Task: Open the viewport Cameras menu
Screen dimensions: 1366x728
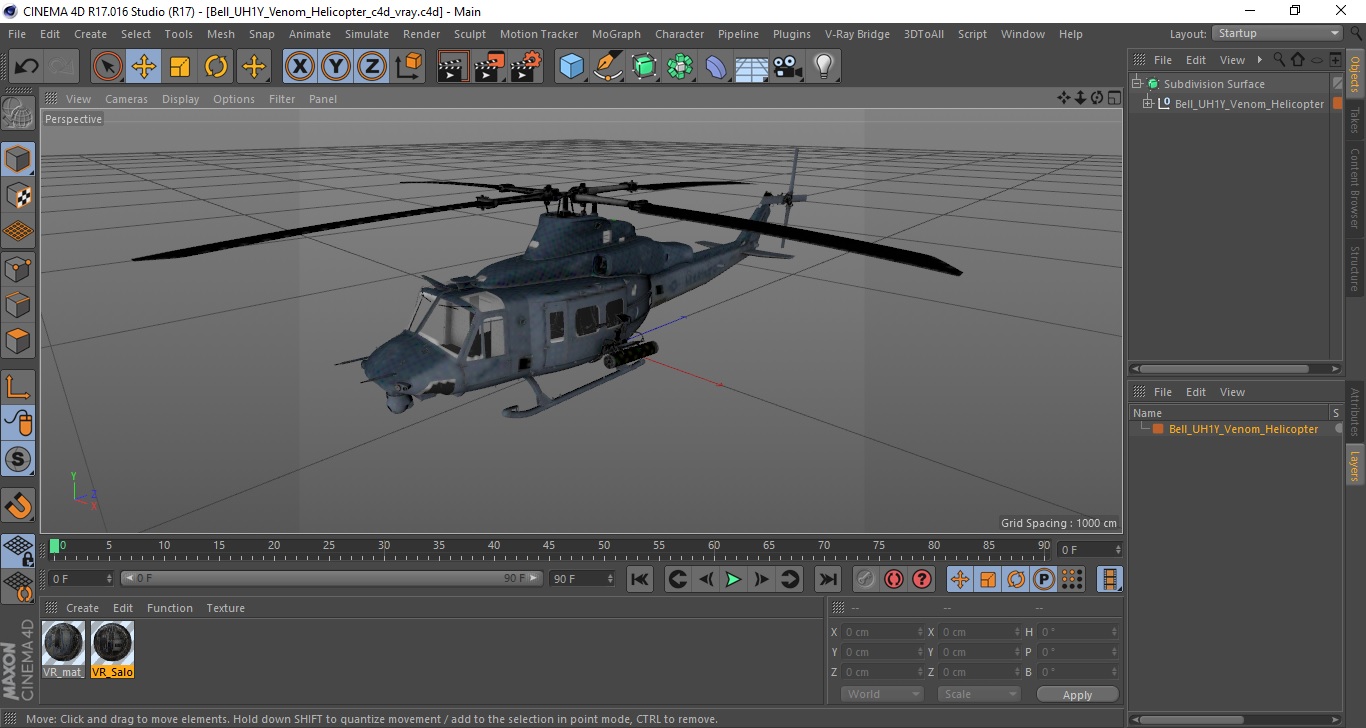Action: click(126, 99)
